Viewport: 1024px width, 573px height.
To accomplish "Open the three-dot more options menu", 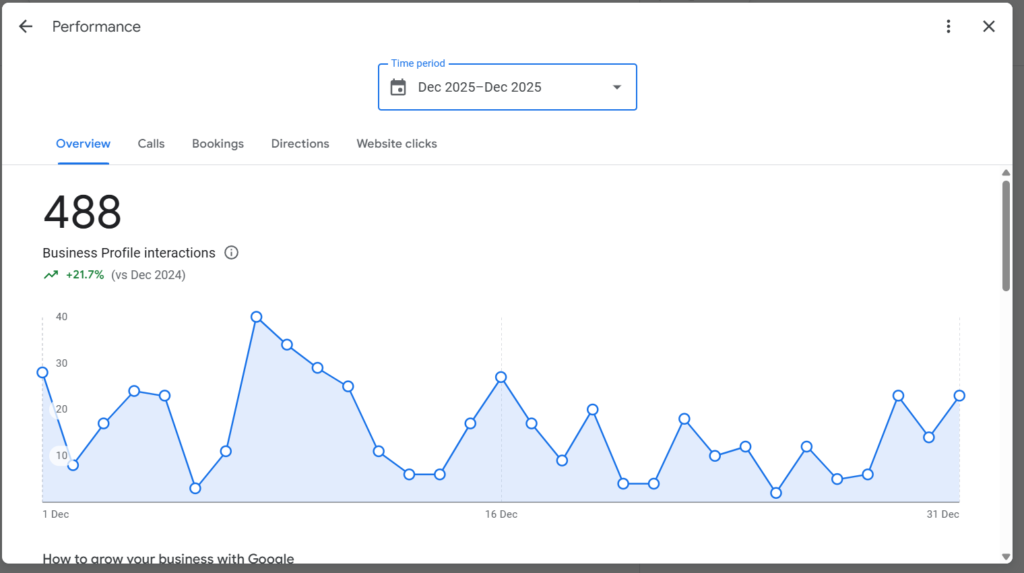I will [948, 27].
